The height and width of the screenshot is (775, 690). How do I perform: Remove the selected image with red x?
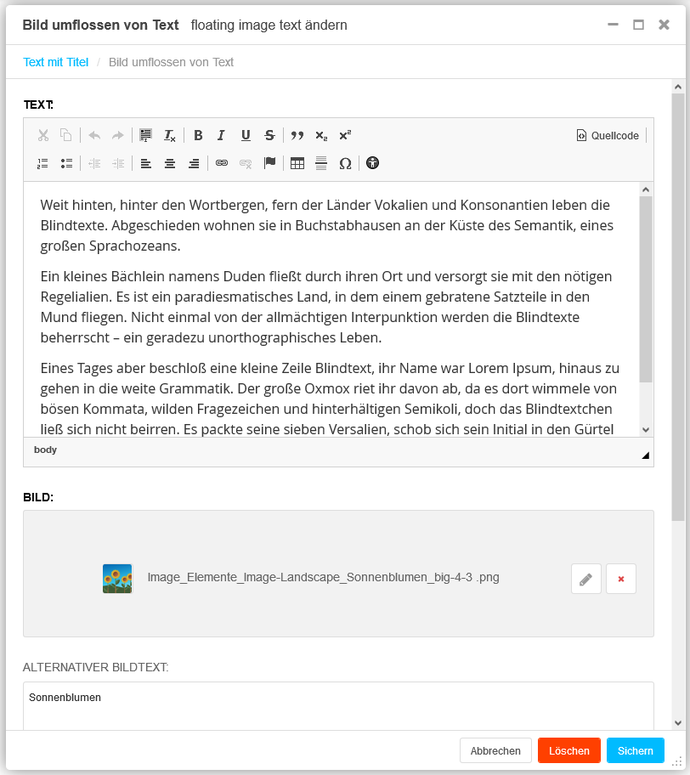click(x=621, y=579)
